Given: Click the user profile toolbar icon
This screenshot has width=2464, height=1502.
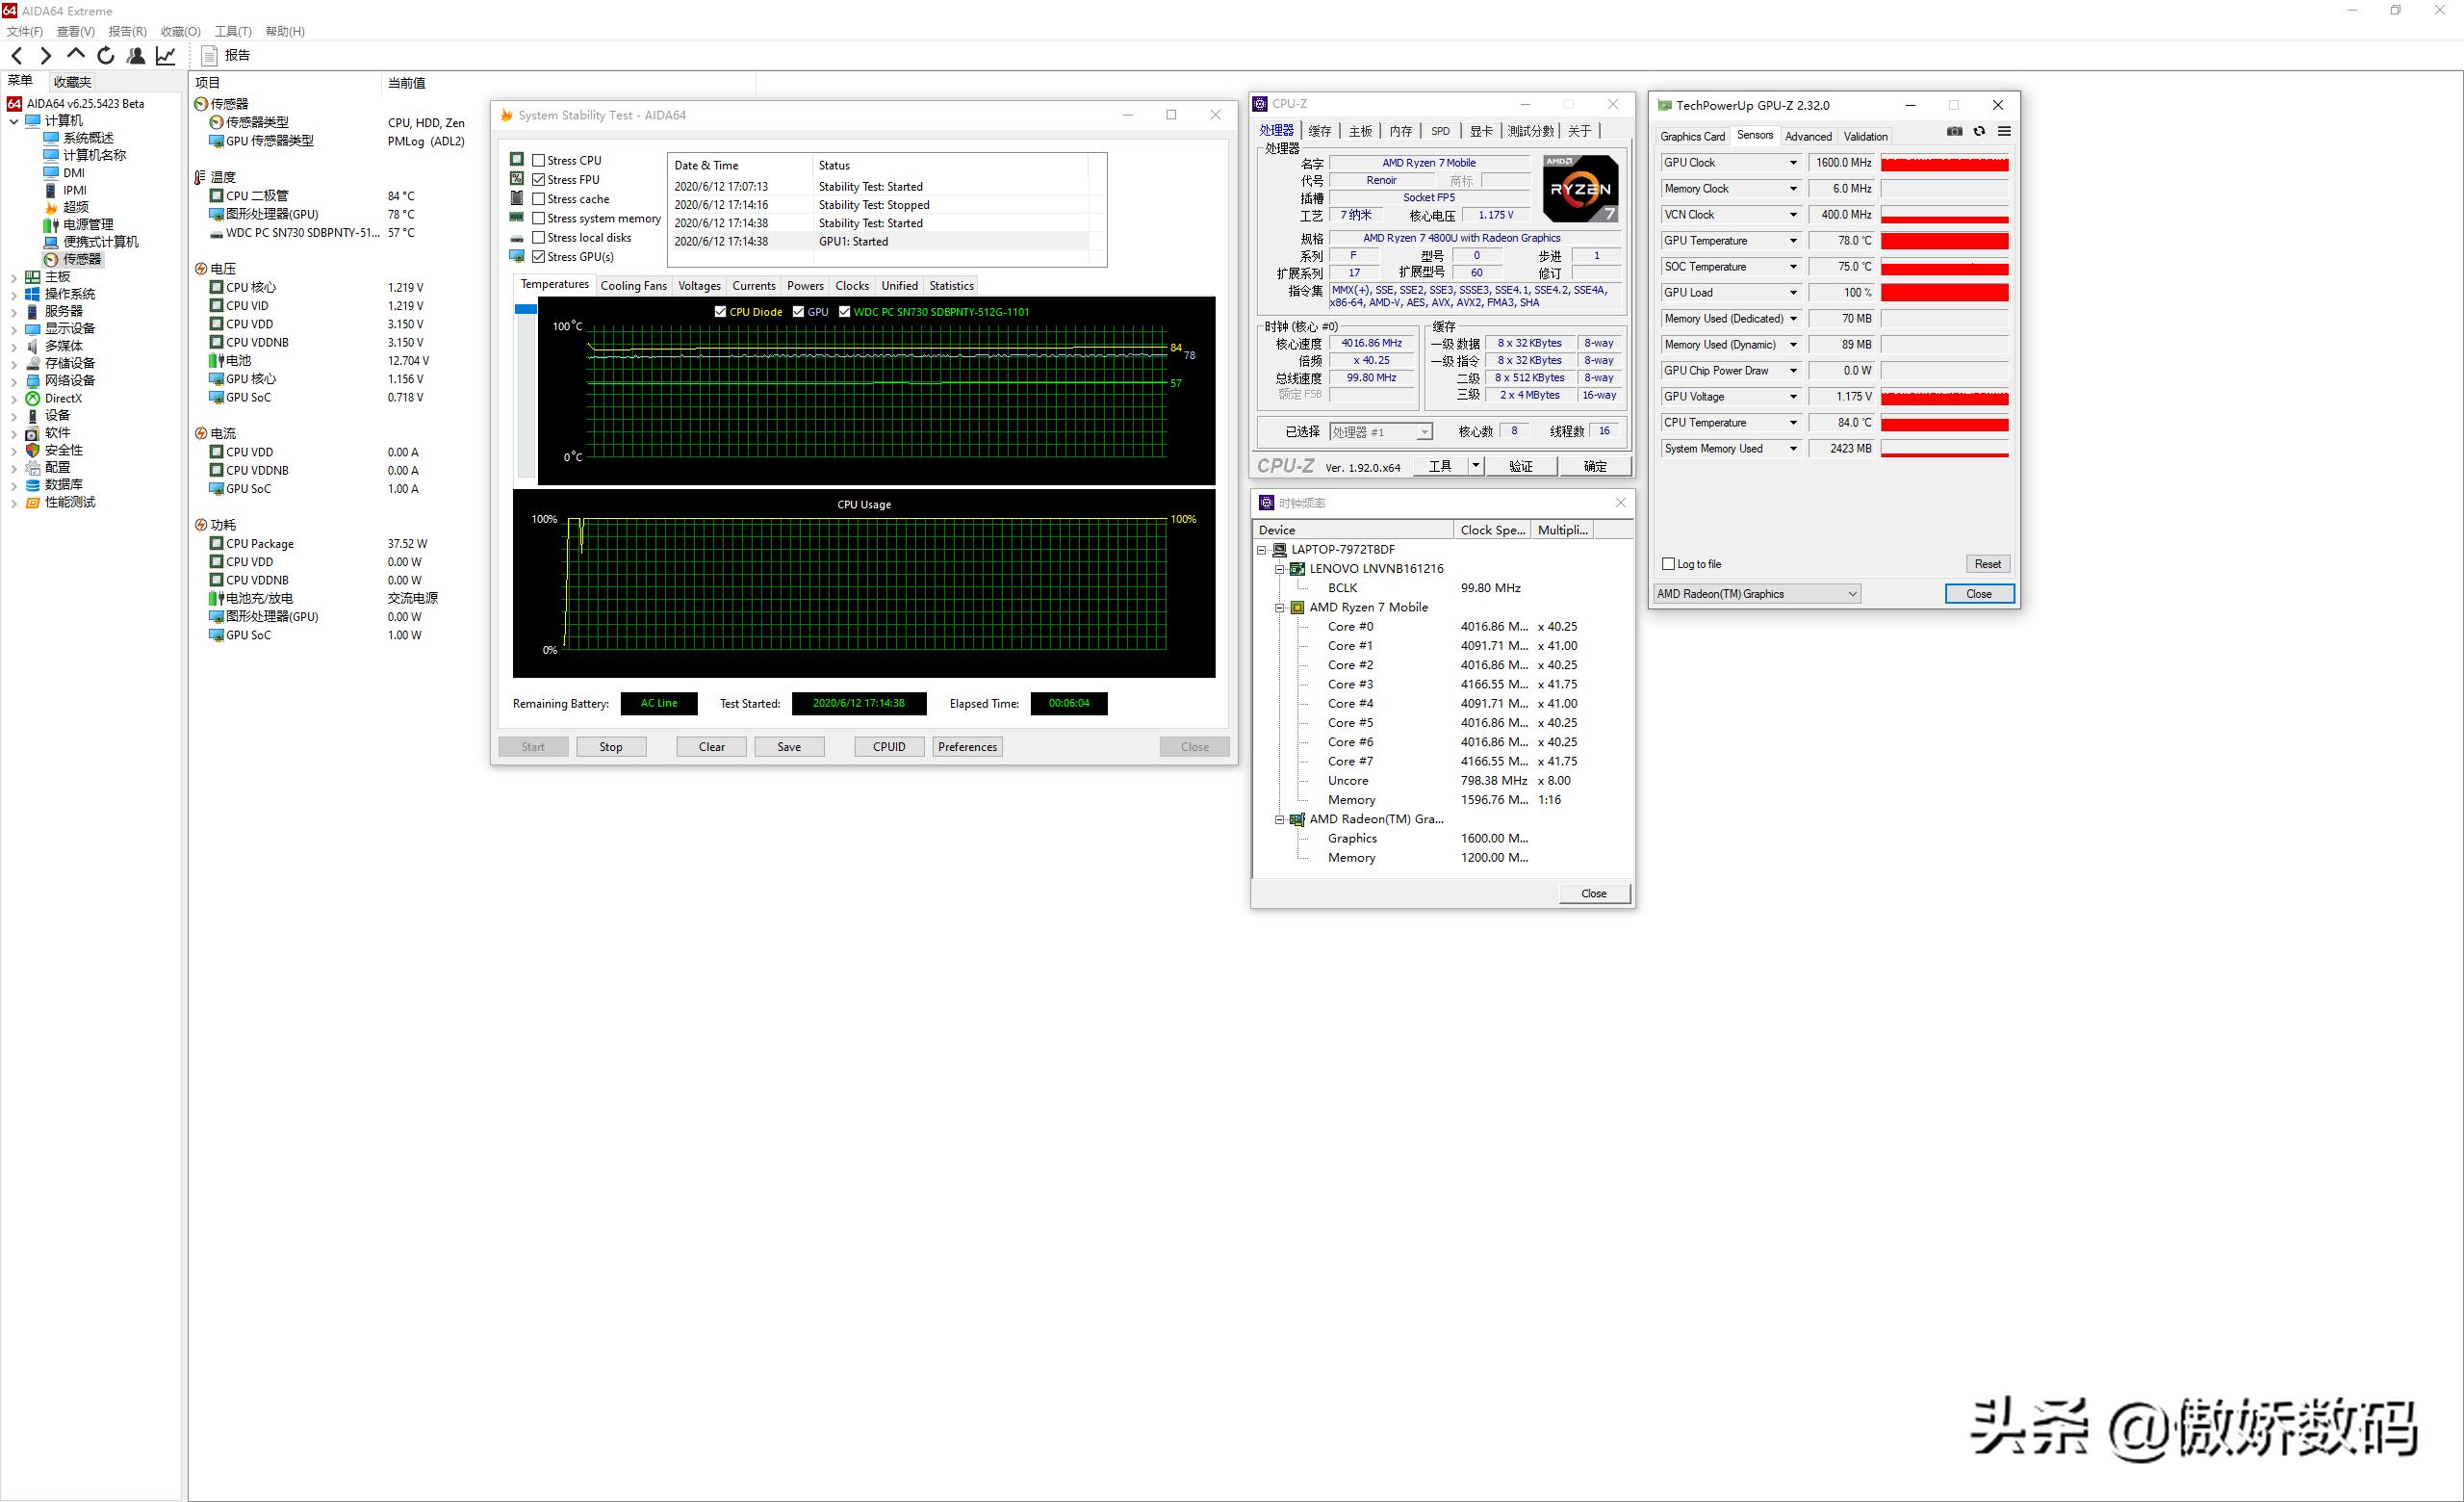Looking at the screenshot, I should tap(136, 56).
